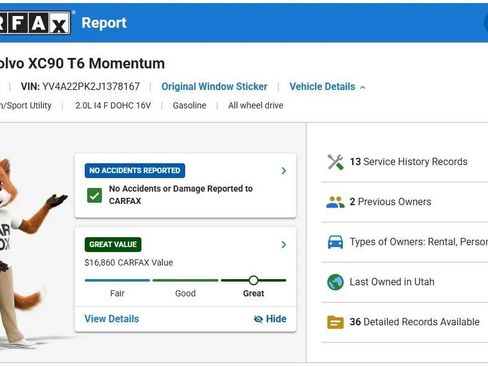Click the $16,860 CARFAX Value text

tap(129, 263)
